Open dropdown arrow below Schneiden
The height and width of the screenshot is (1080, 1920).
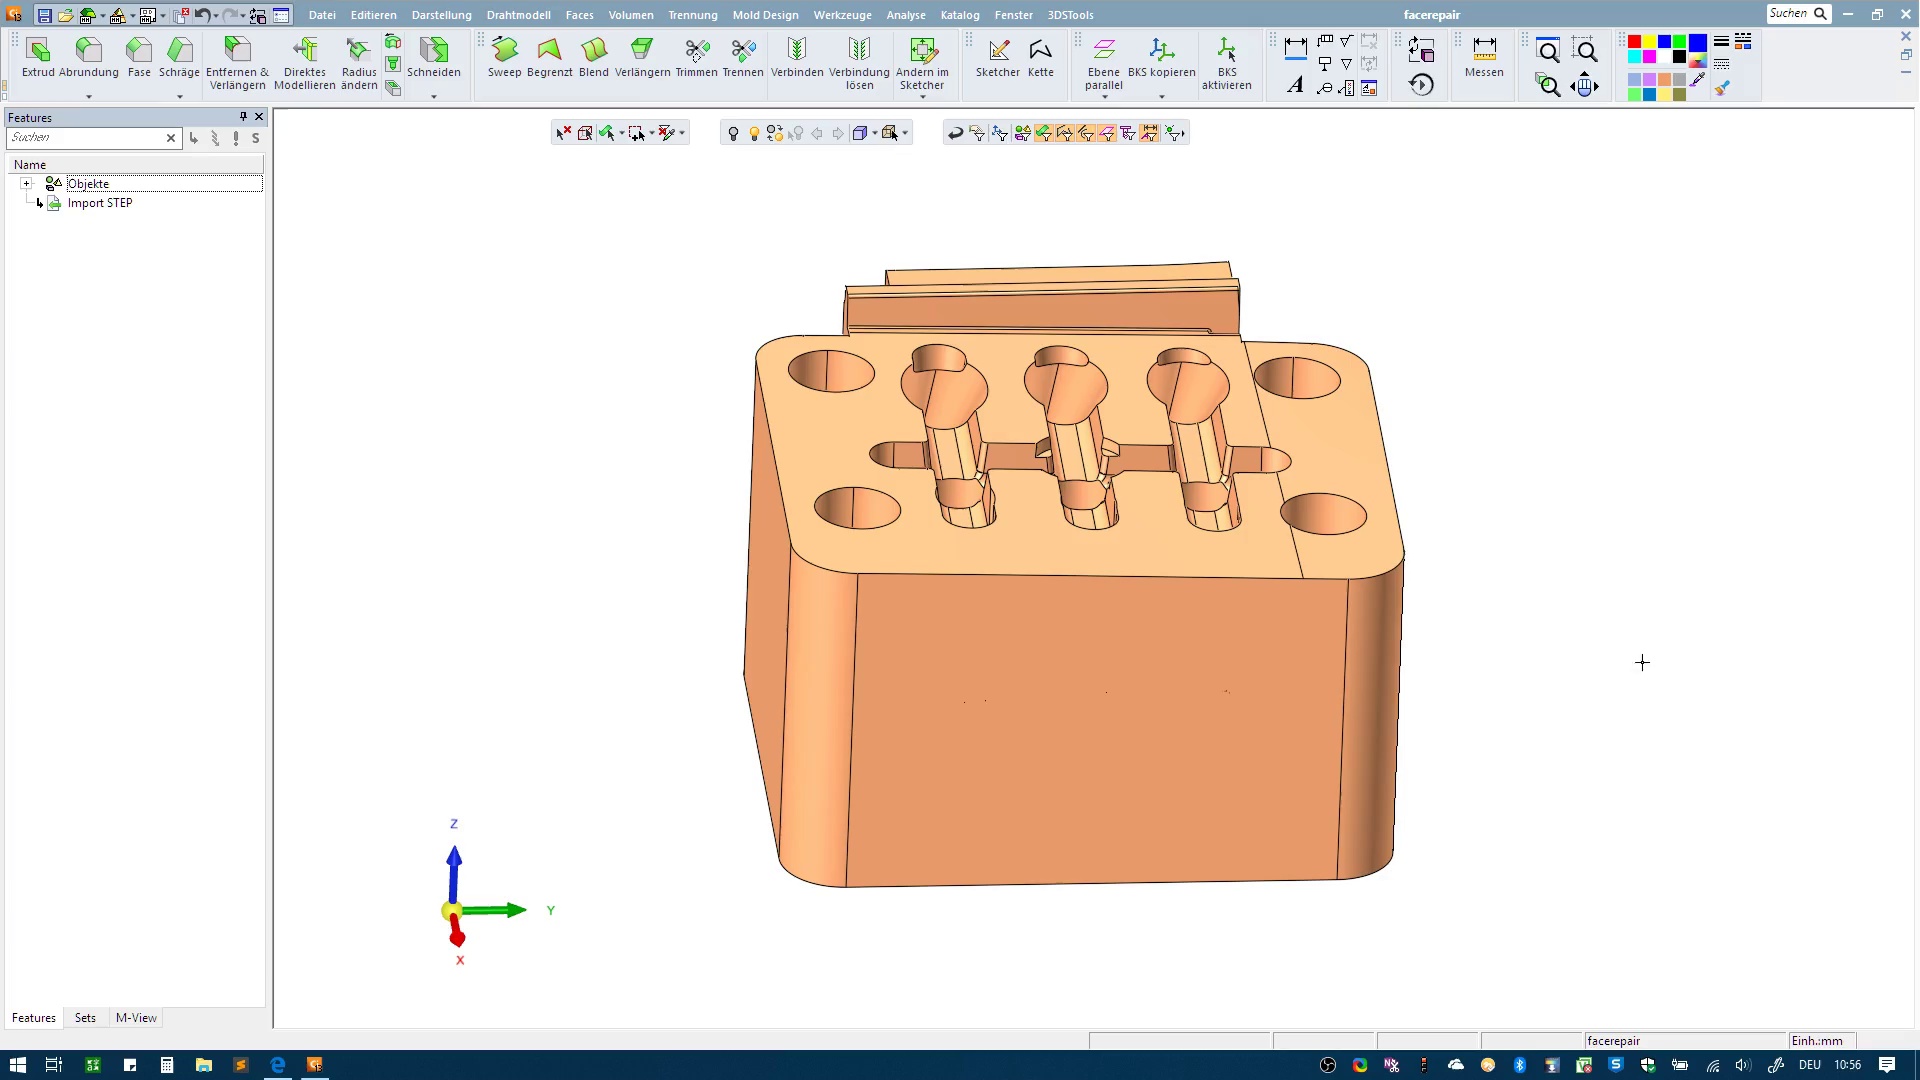(434, 97)
